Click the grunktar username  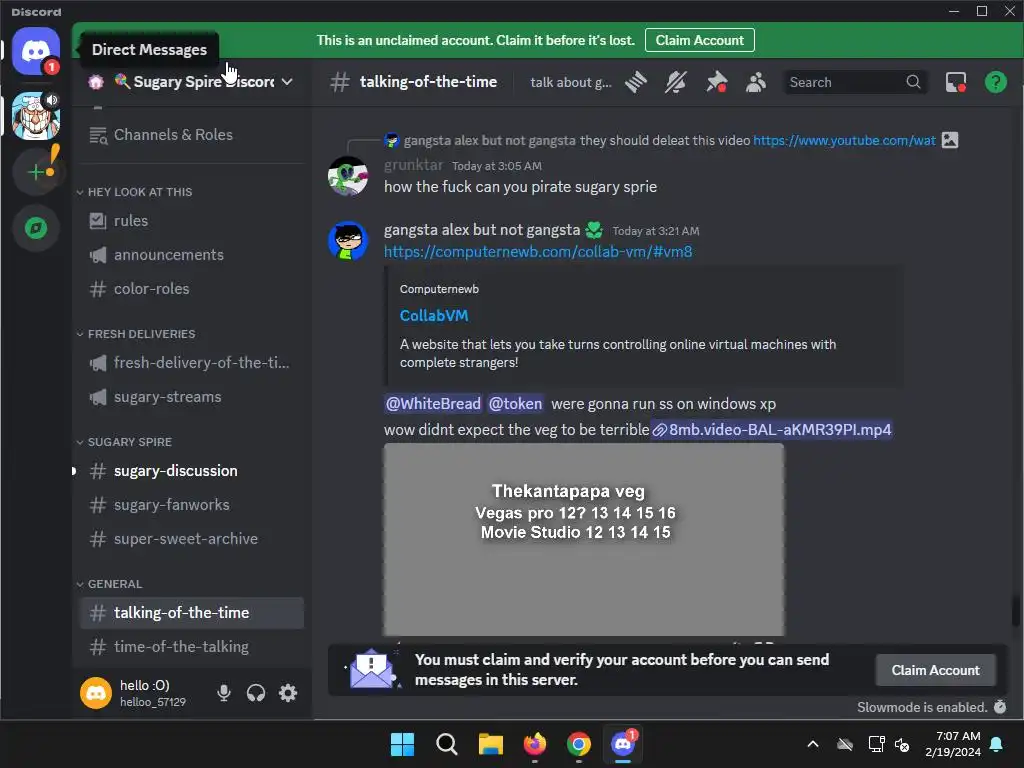pos(413,165)
